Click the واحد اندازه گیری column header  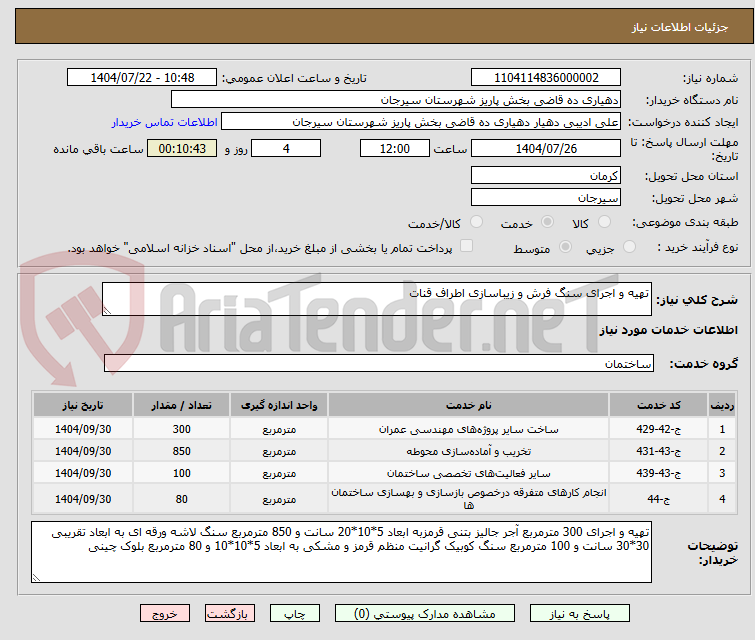tap(279, 405)
